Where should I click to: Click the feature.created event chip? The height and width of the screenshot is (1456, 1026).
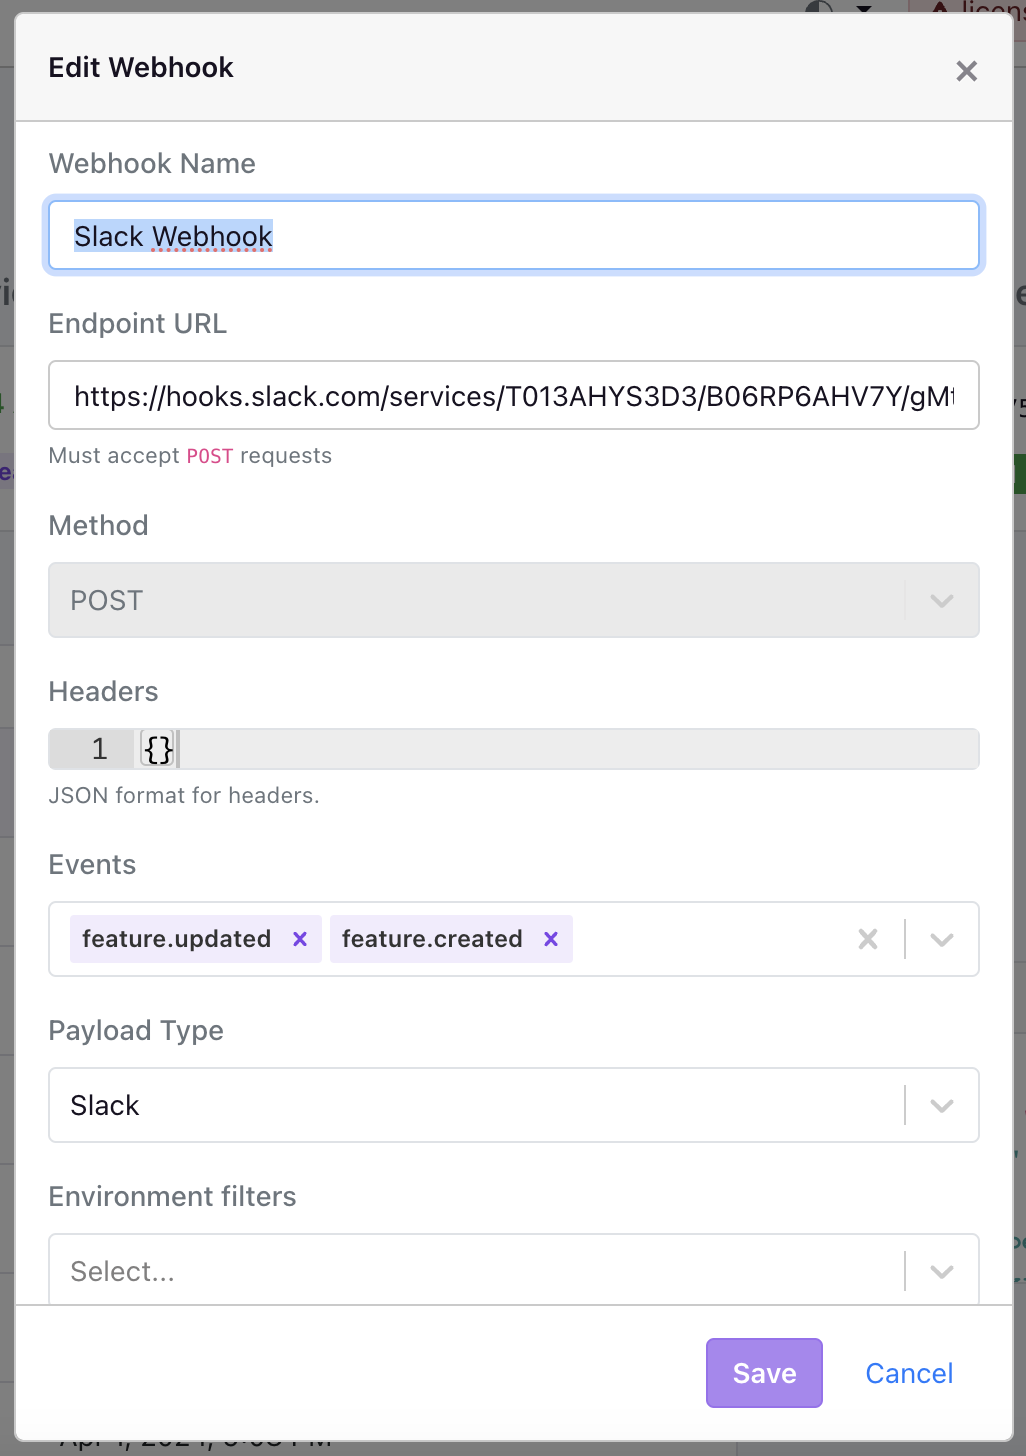pos(432,939)
